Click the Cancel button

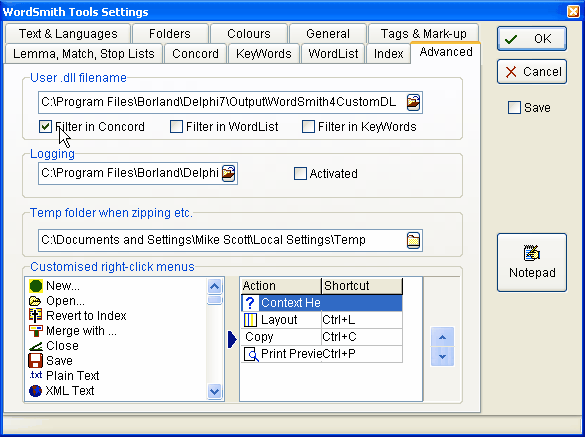point(532,72)
